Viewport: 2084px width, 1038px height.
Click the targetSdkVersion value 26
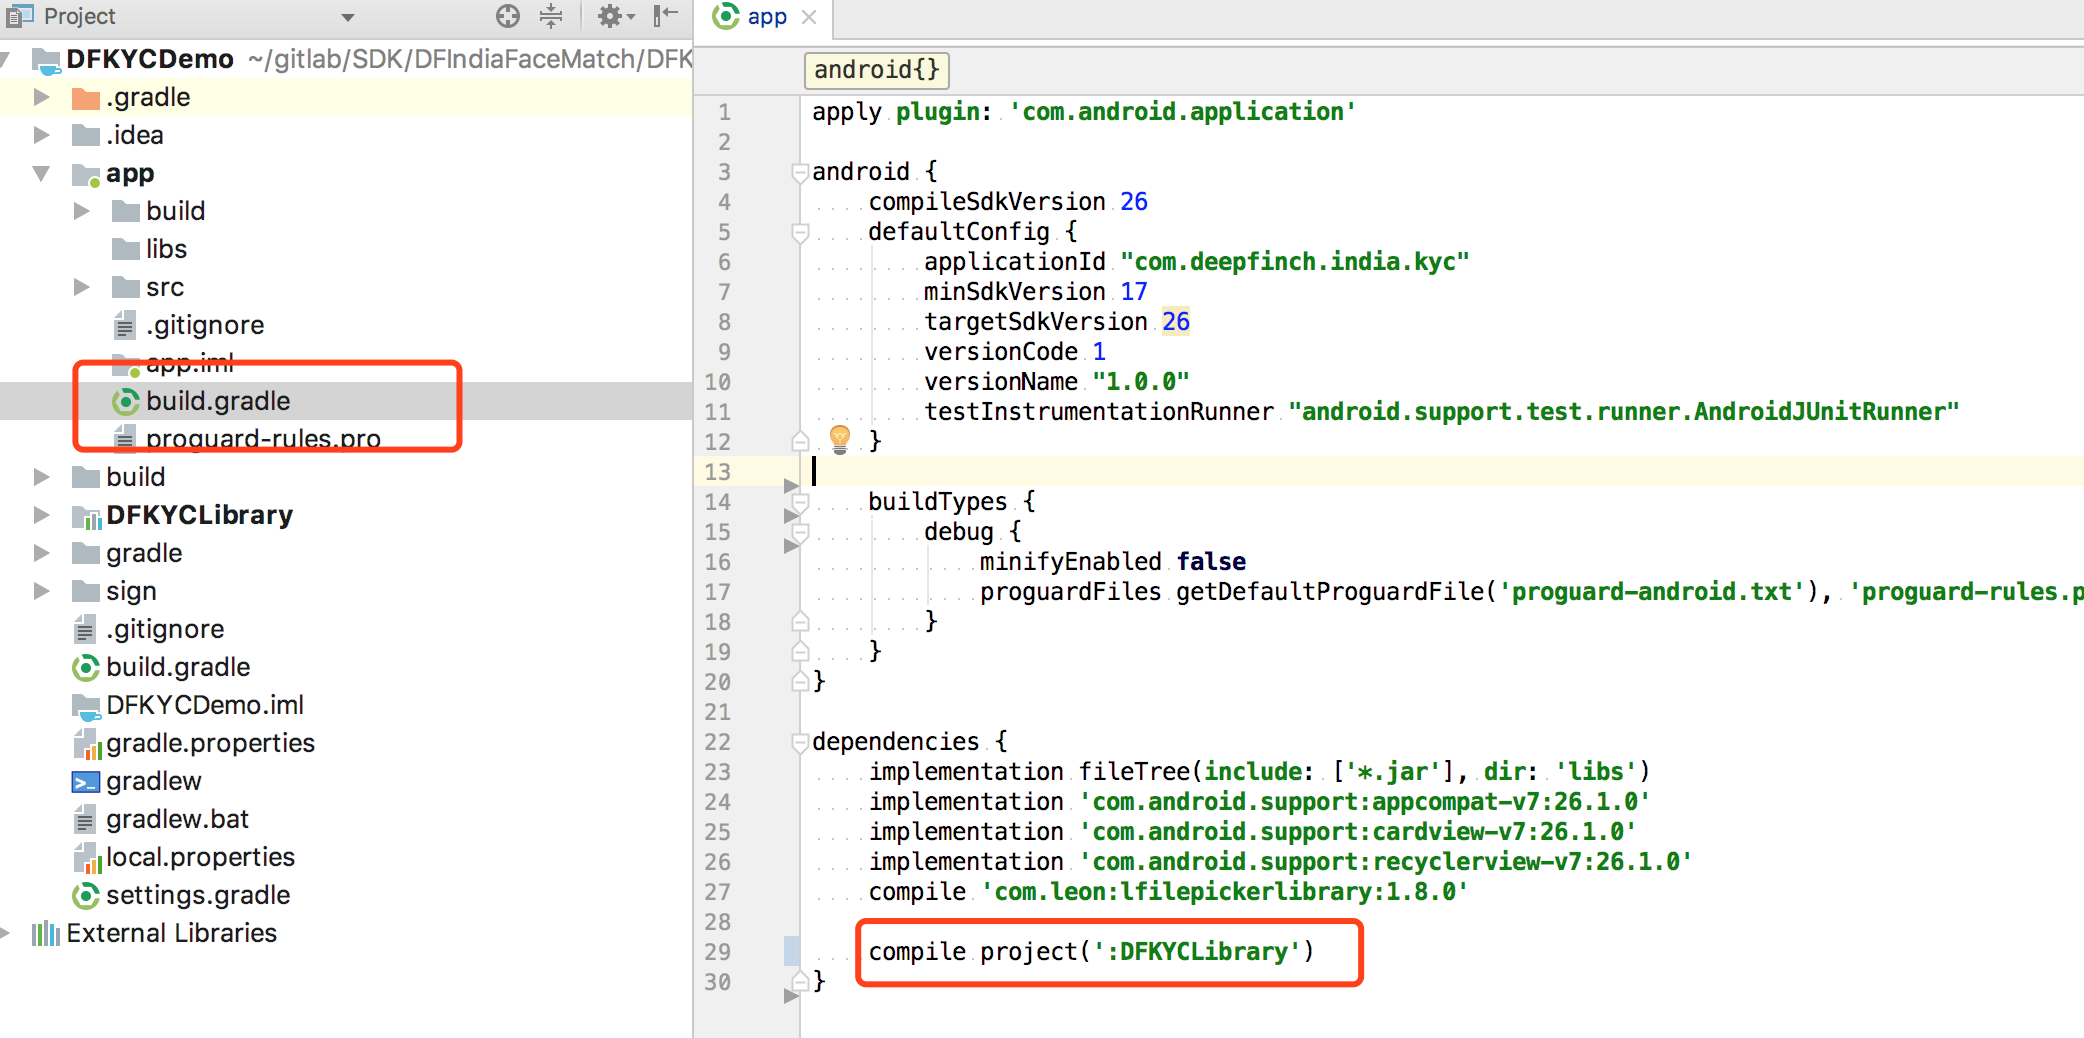1176,322
